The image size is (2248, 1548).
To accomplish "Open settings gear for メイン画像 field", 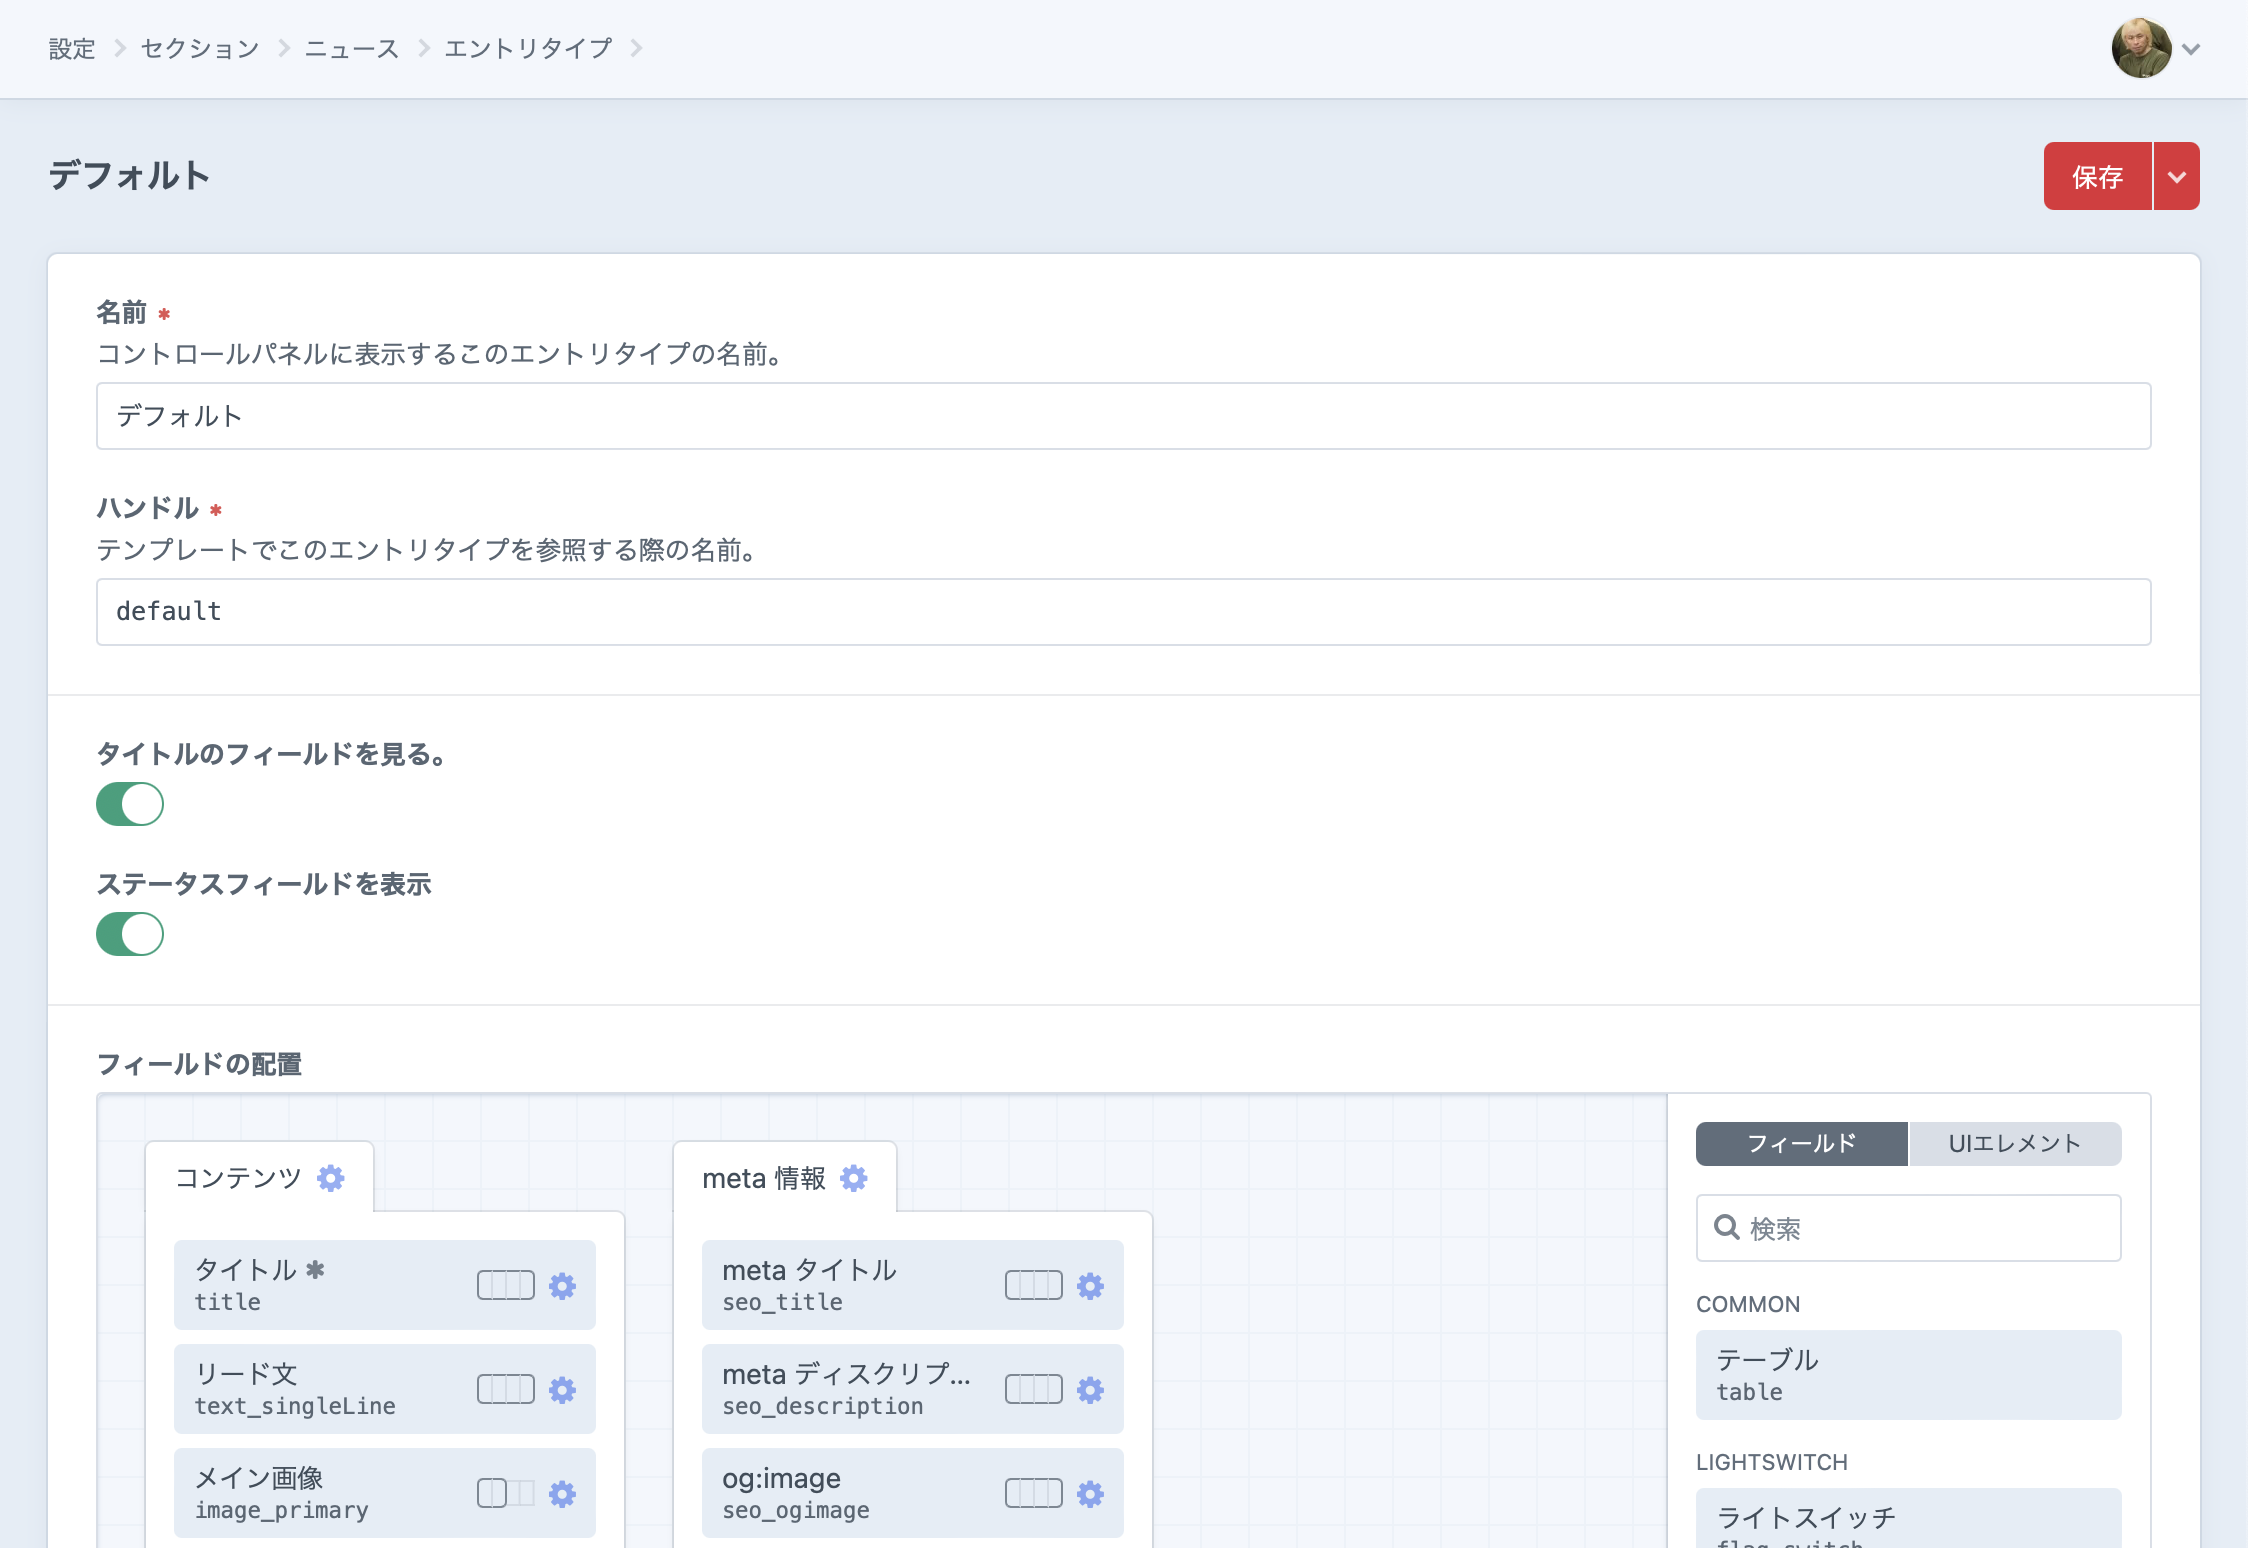I will pos(563,1494).
